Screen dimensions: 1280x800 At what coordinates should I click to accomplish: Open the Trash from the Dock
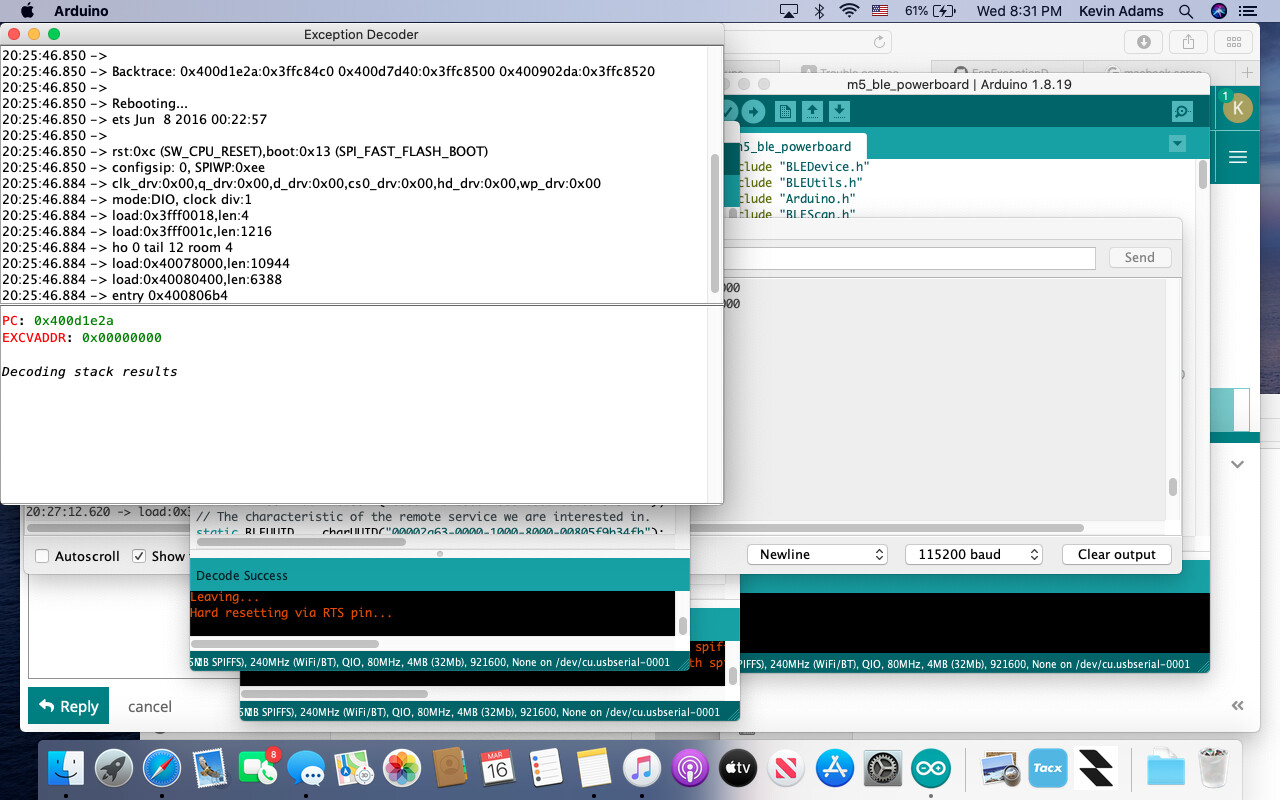point(1213,768)
